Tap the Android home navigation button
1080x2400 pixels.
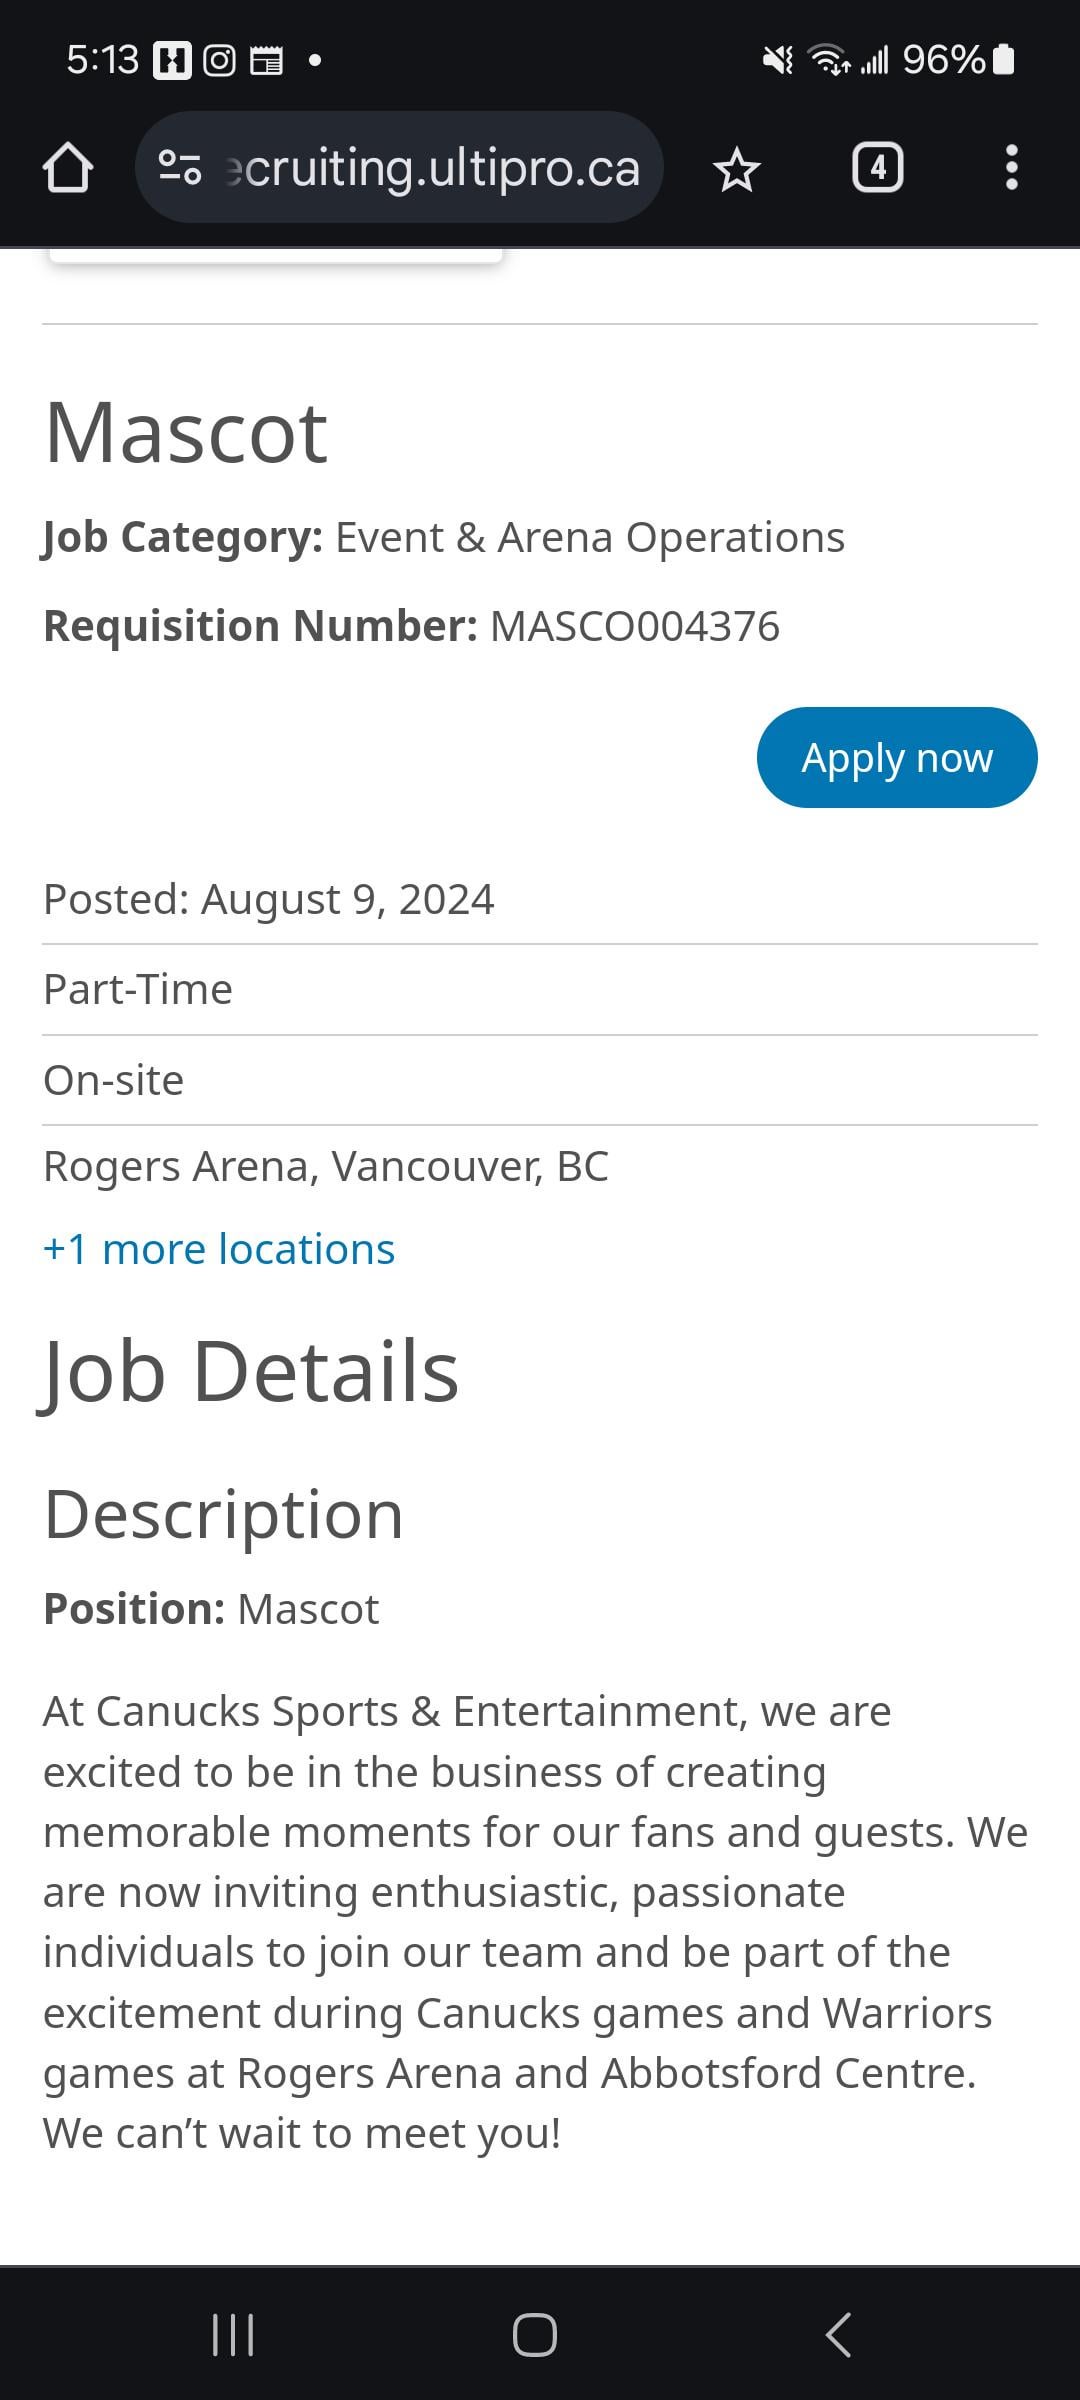535,2335
